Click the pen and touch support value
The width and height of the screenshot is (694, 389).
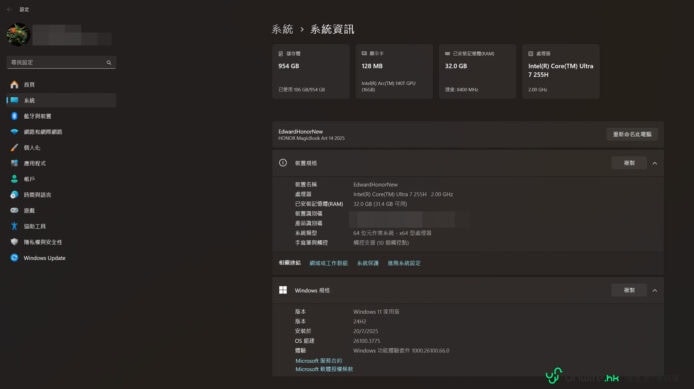(381, 243)
